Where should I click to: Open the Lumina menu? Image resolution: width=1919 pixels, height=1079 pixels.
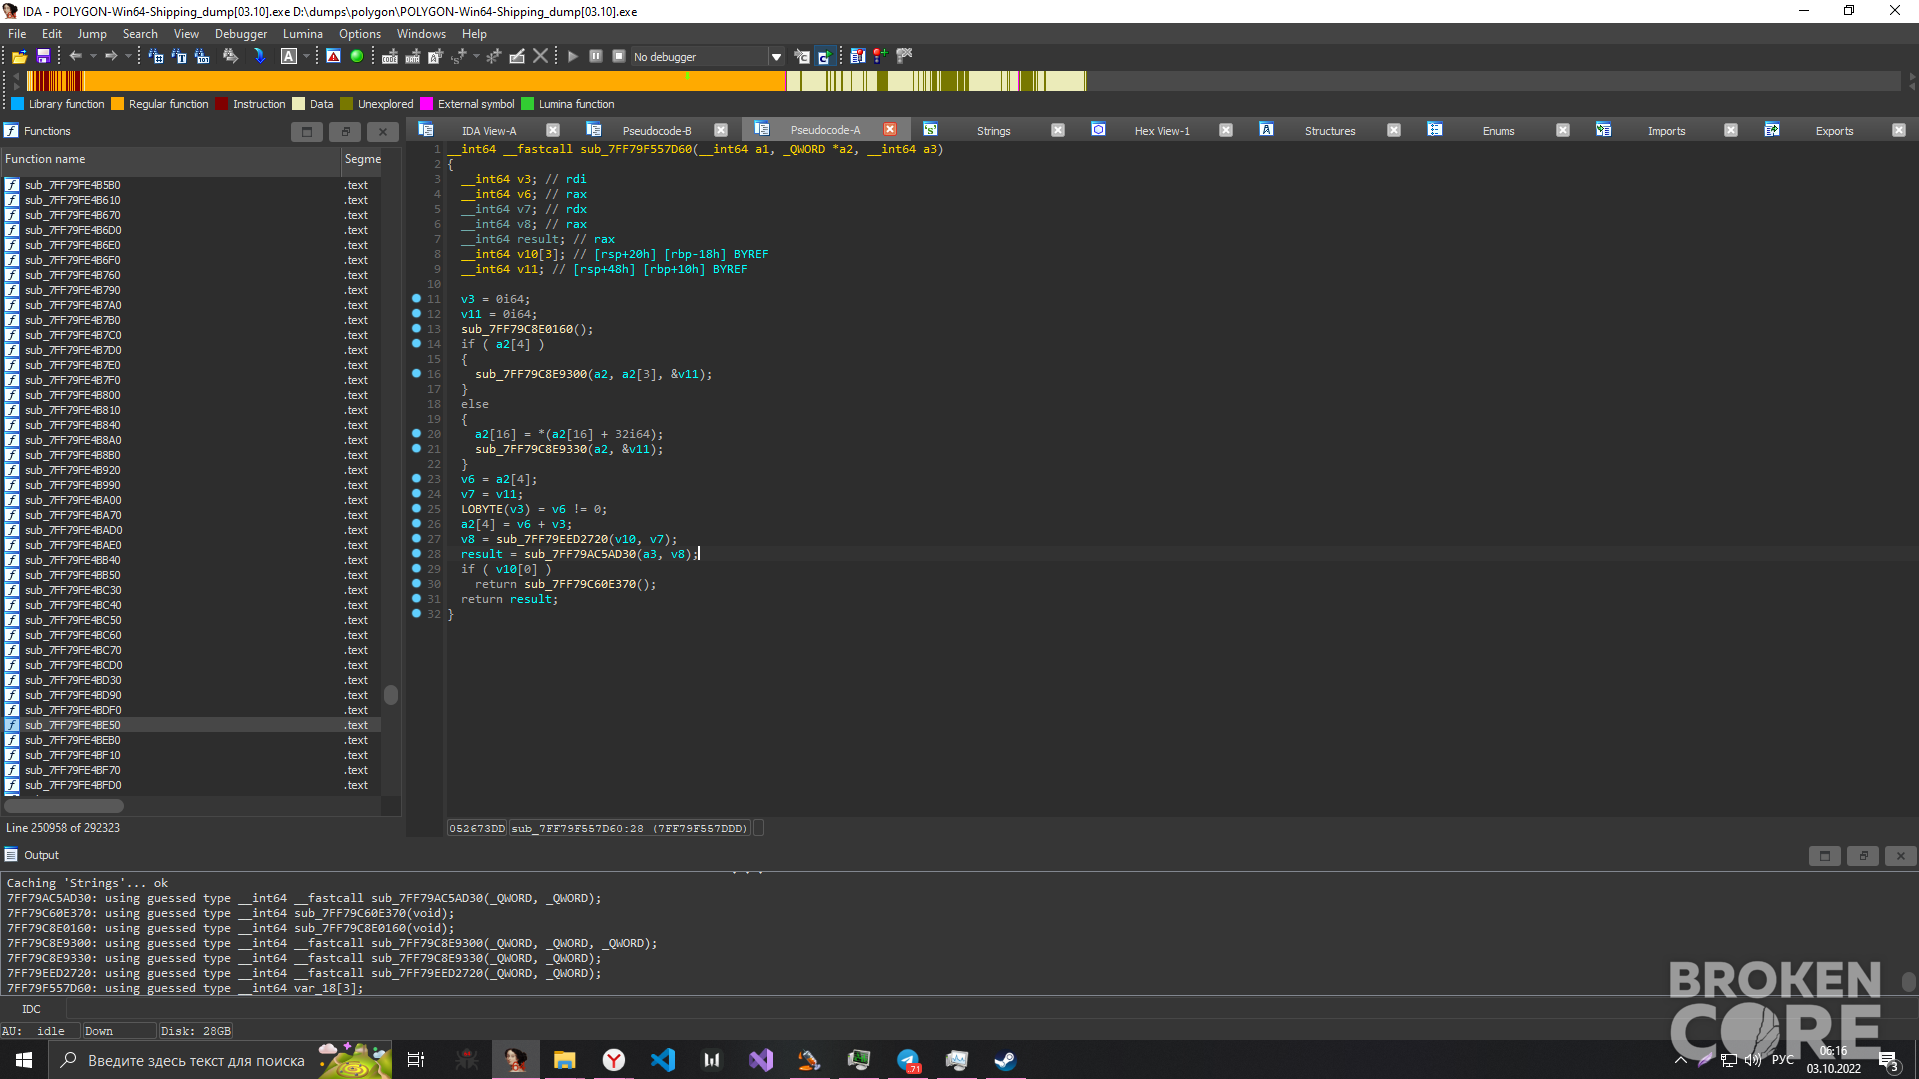click(302, 34)
